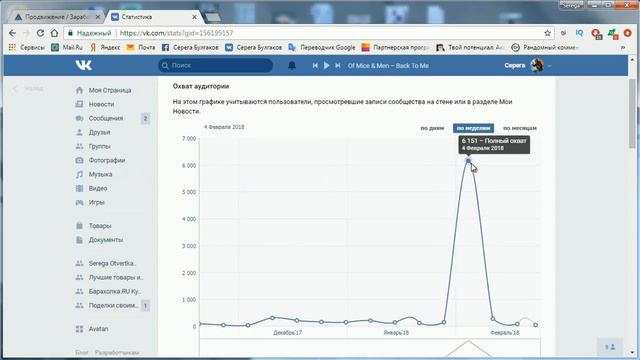Open Друзья in the sidebar
The width and height of the screenshot is (640, 360).
[99, 132]
